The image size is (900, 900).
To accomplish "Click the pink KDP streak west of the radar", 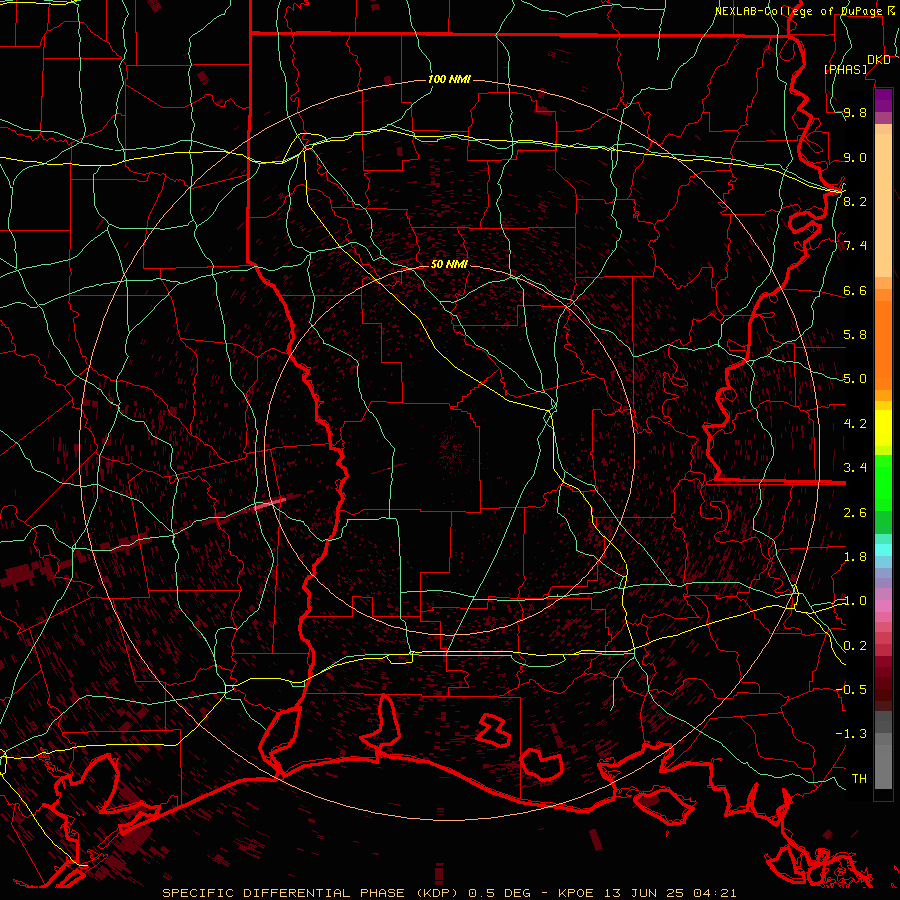I will pyautogui.click(x=271, y=504).
